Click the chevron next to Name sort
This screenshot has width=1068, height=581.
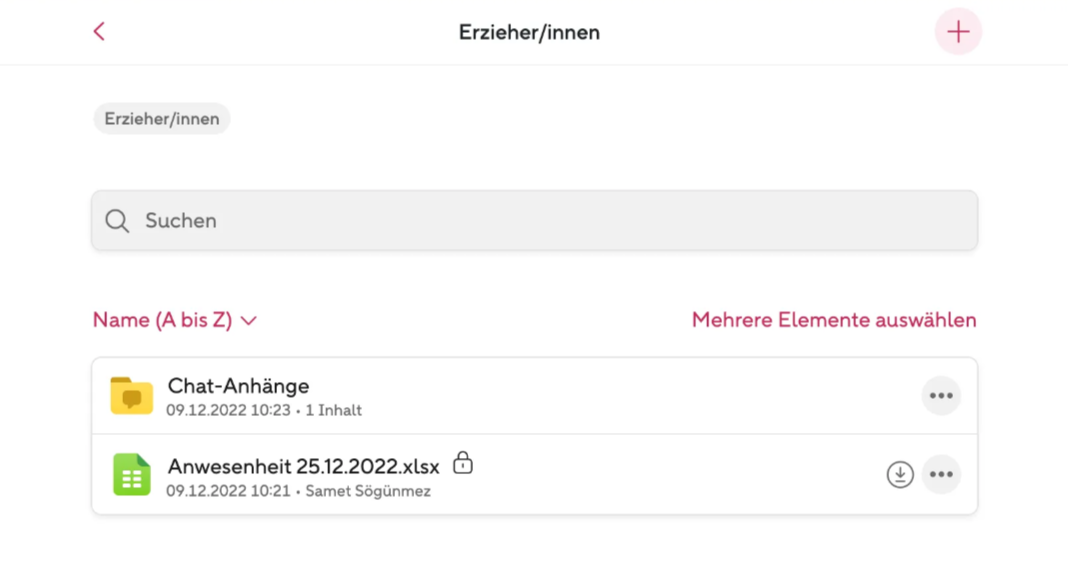click(x=249, y=321)
